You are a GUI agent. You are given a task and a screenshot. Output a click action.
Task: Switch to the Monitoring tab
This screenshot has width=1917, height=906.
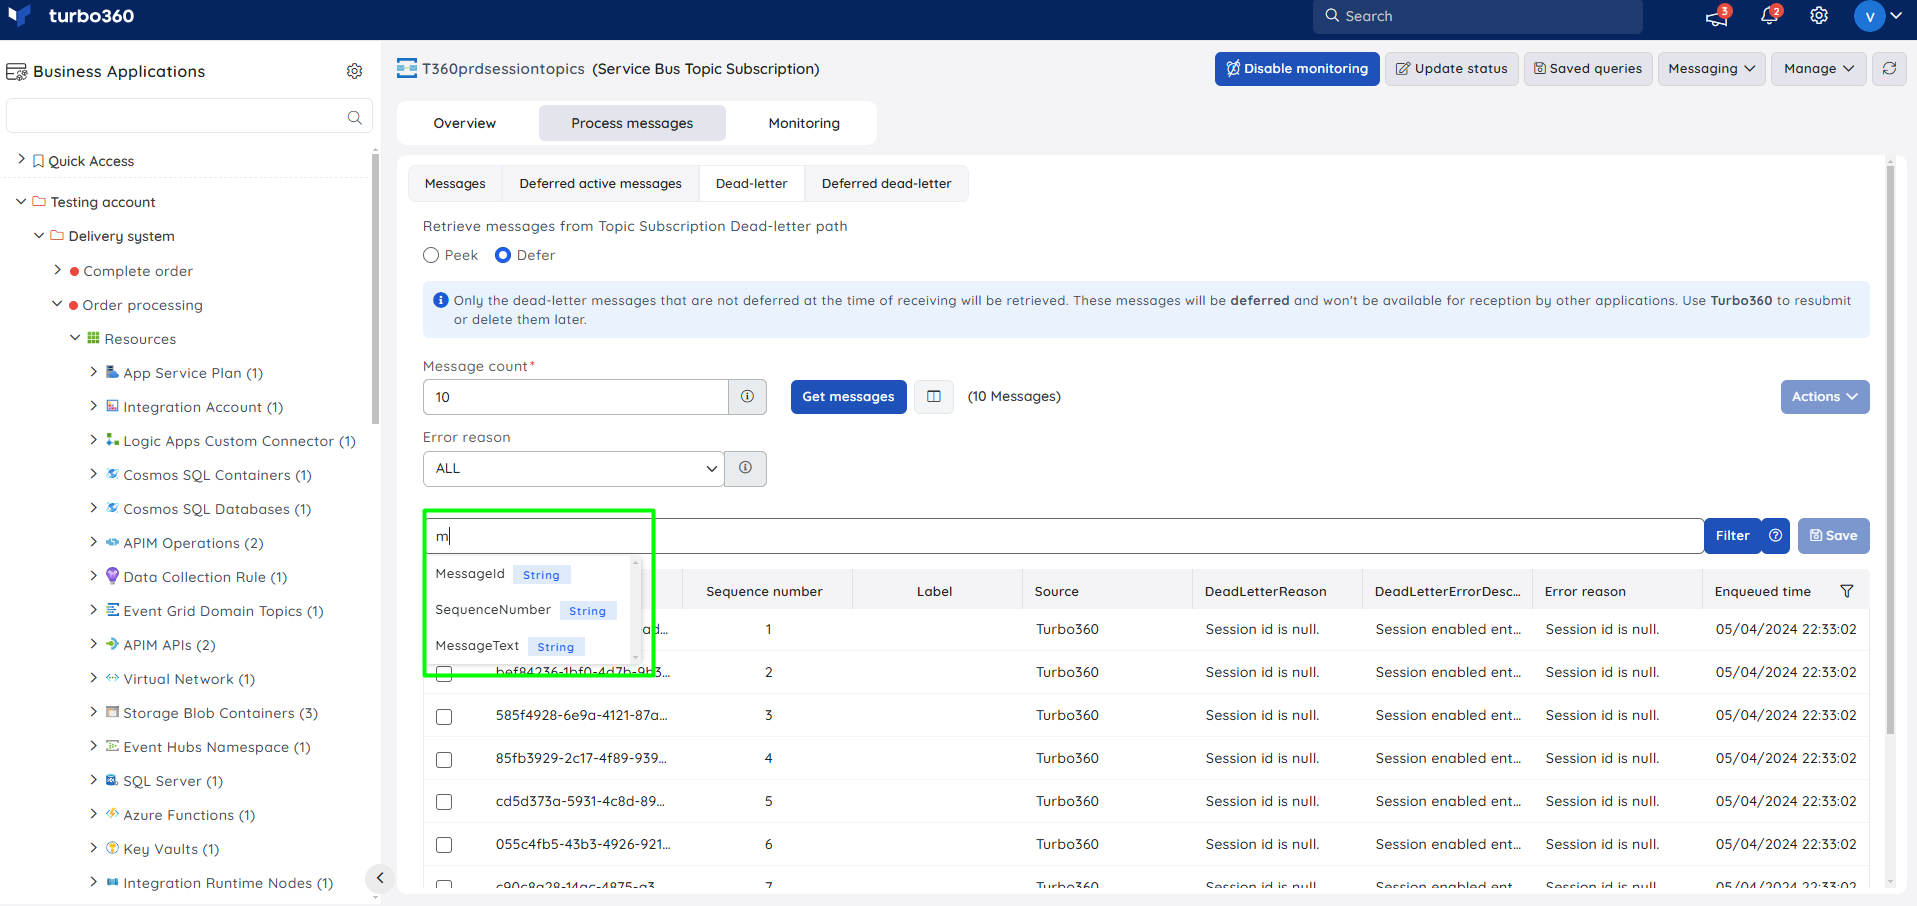(x=804, y=123)
